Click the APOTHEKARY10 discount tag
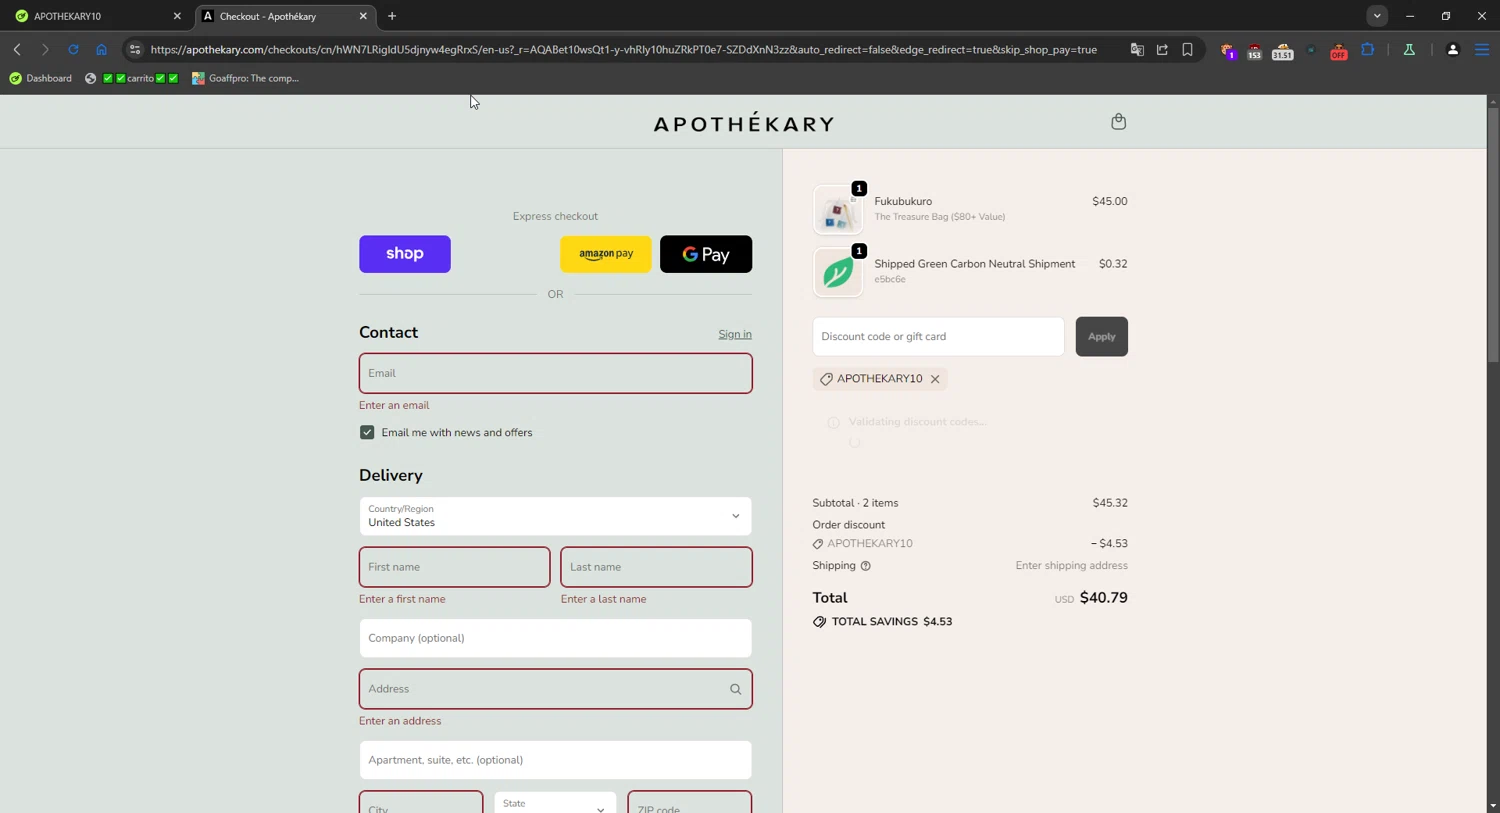 pyautogui.click(x=880, y=379)
